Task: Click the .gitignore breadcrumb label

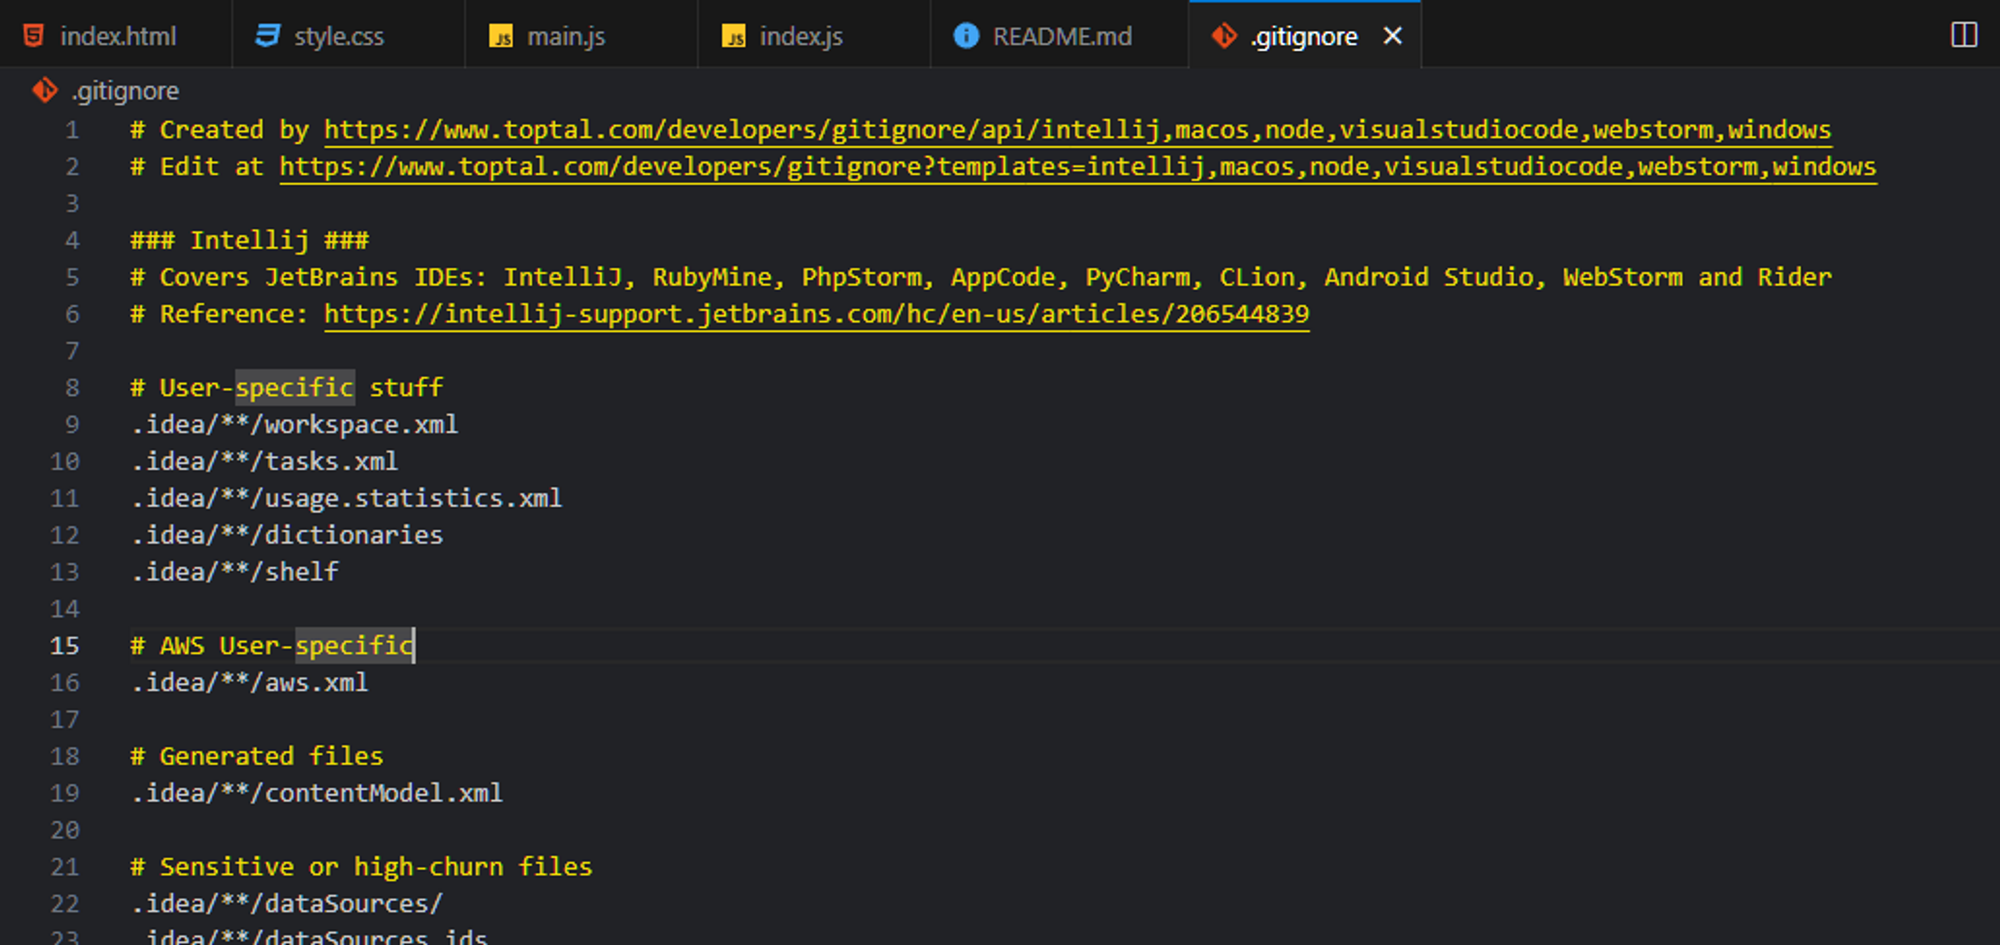Action: (x=125, y=91)
